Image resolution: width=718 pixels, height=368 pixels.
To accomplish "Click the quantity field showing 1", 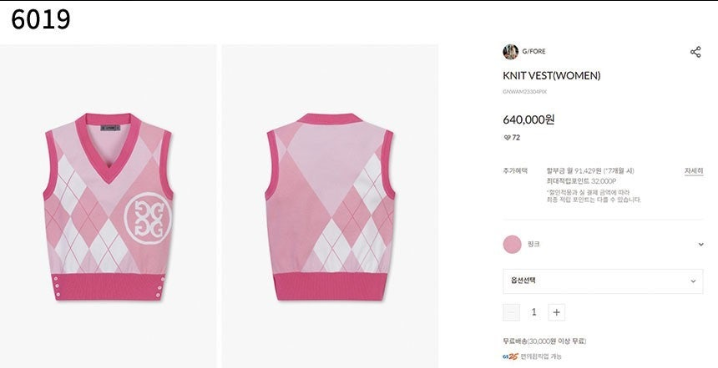I will click(533, 312).
